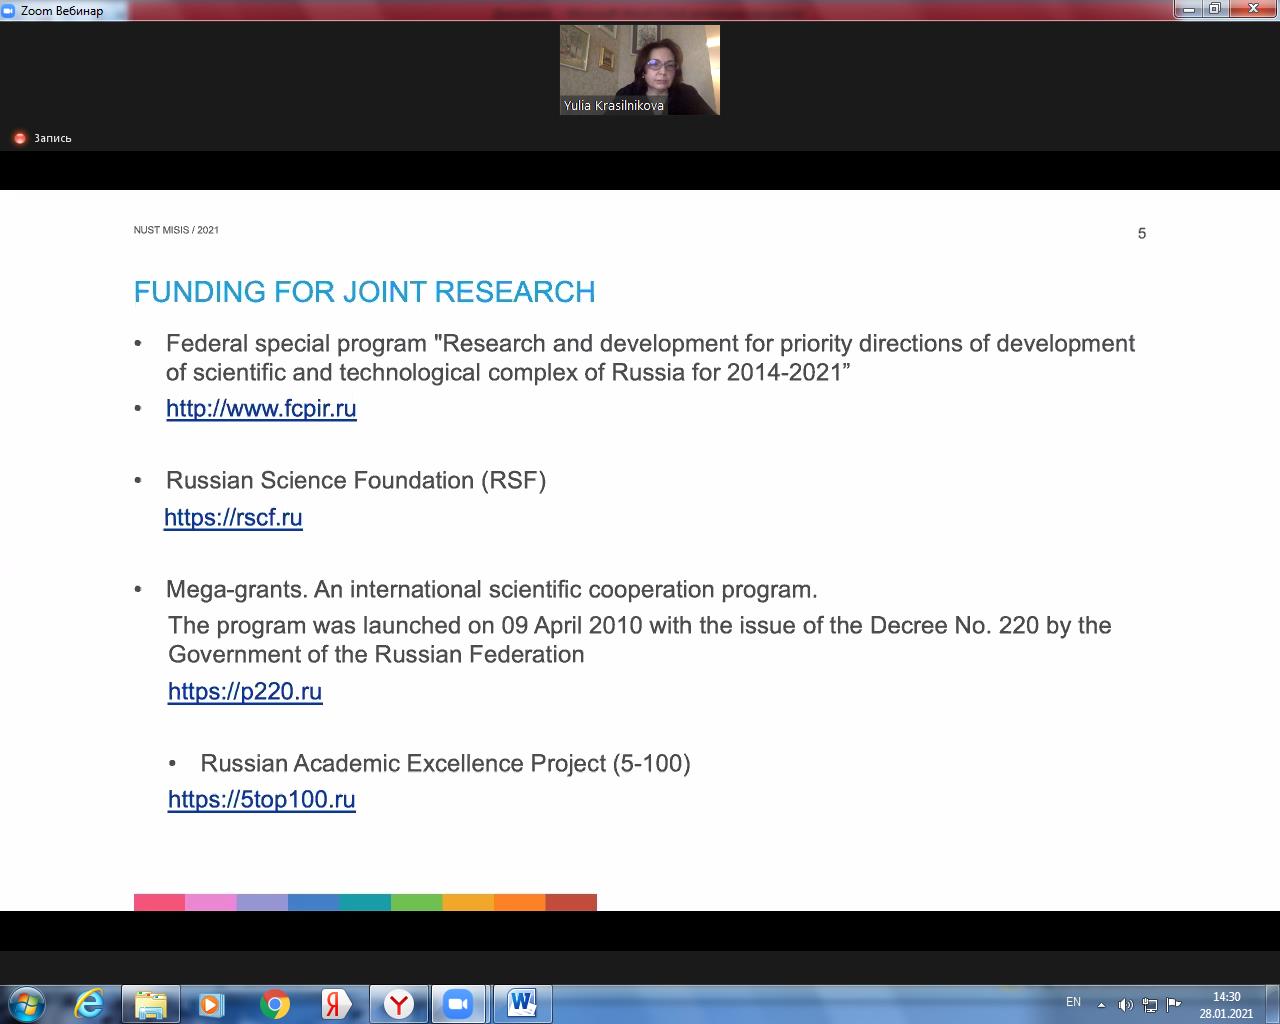The height and width of the screenshot is (1024, 1280).
Task: Show hidden system tray icons
Action: coord(1101,1004)
